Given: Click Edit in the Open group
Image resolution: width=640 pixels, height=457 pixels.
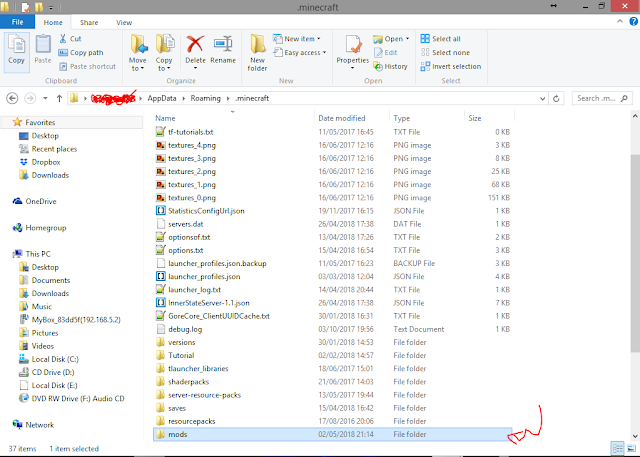Looking at the screenshot, I should (x=386, y=53).
